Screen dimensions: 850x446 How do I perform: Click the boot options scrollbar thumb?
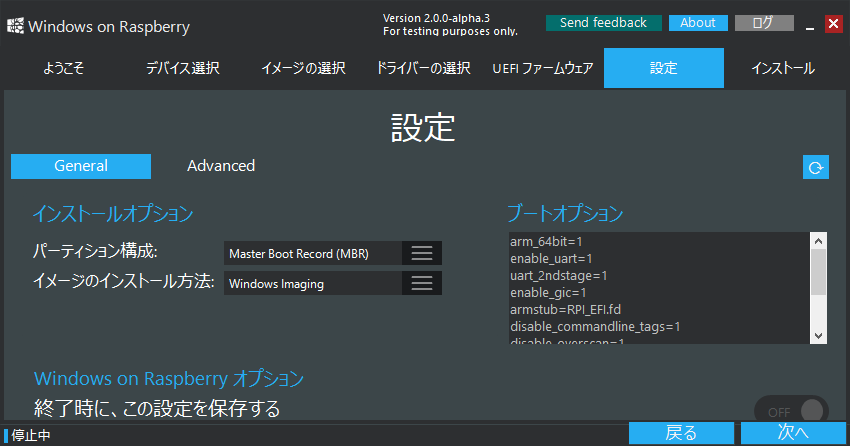[x=818, y=272]
